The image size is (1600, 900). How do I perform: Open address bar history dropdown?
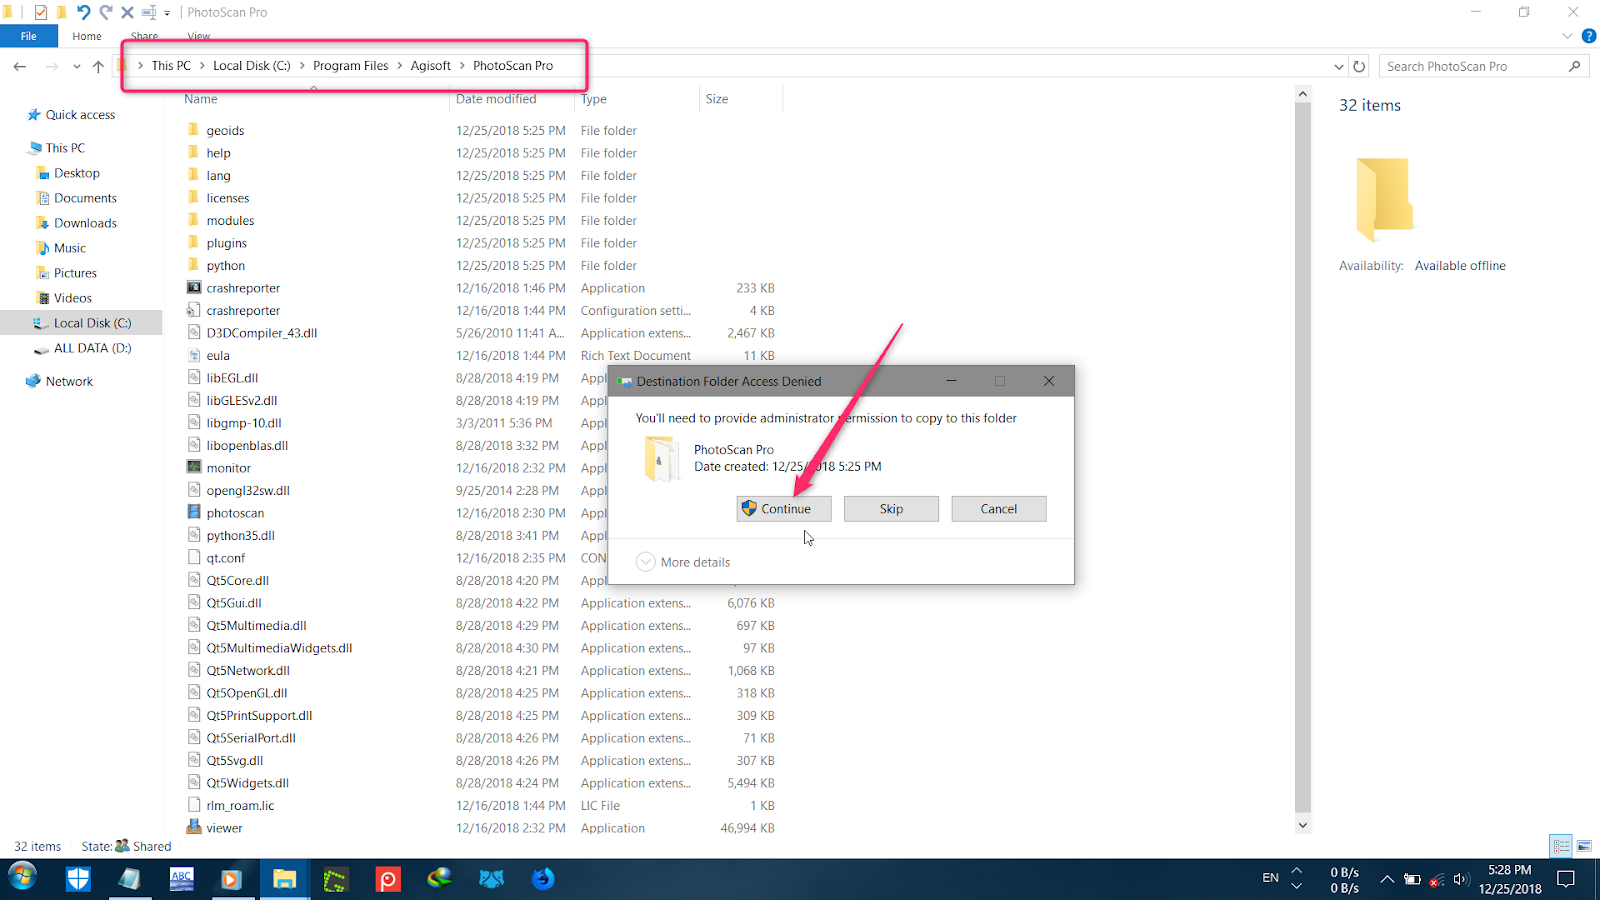click(x=1339, y=66)
